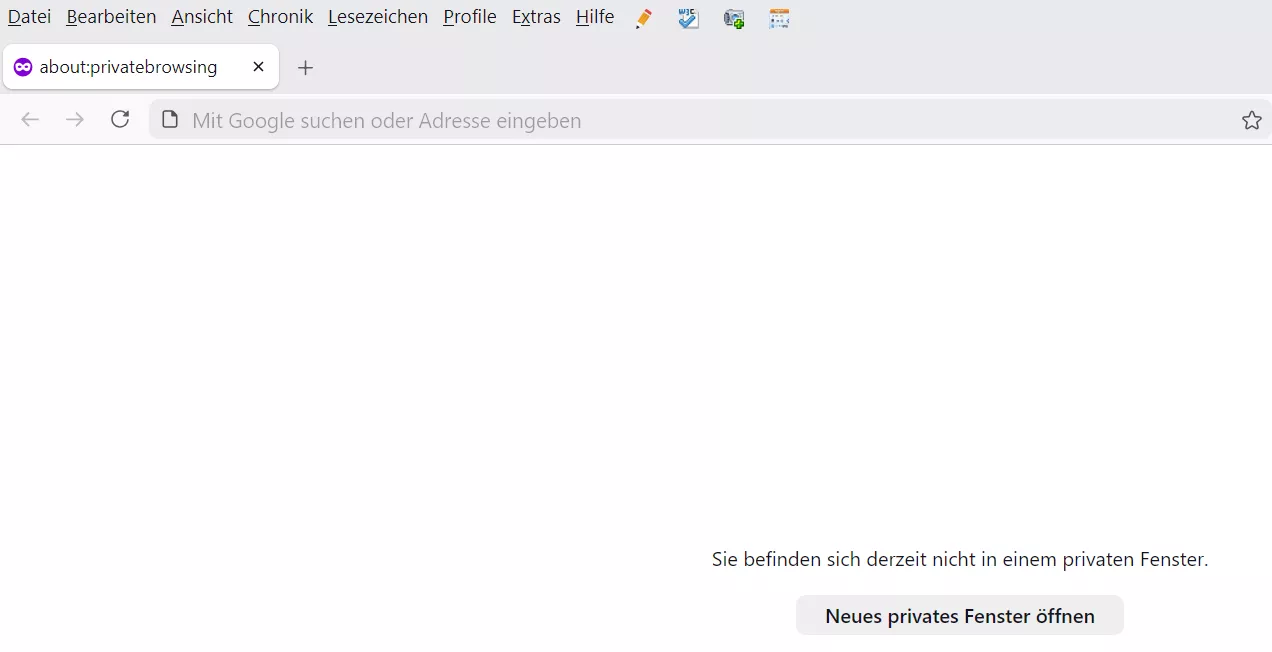The image size is (1272, 652).
Task: Open the Hilfe menu
Action: [x=595, y=17]
